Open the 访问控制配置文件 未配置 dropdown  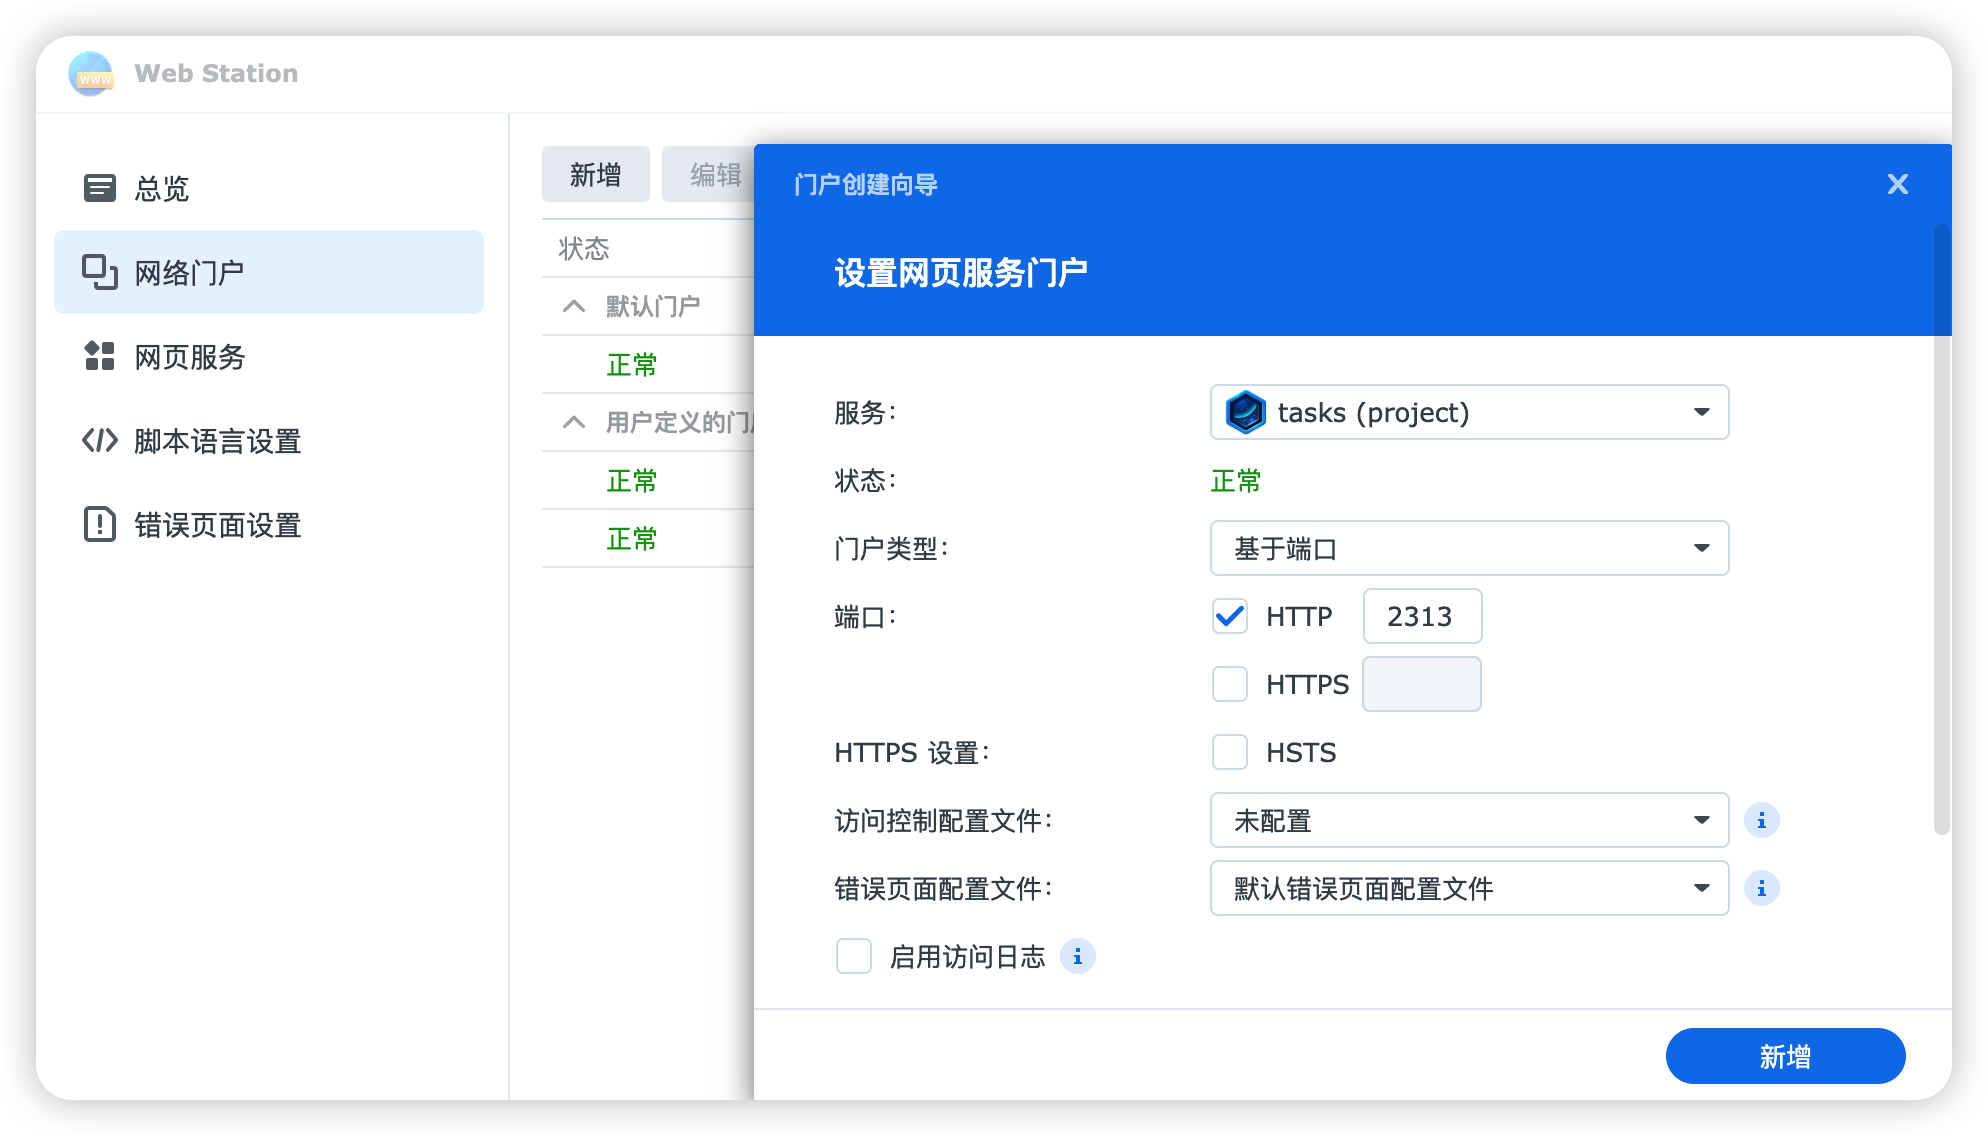(1468, 820)
